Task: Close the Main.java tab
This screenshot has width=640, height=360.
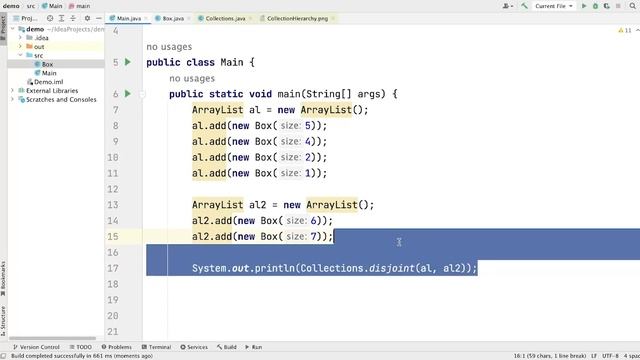Action: [x=146, y=18]
